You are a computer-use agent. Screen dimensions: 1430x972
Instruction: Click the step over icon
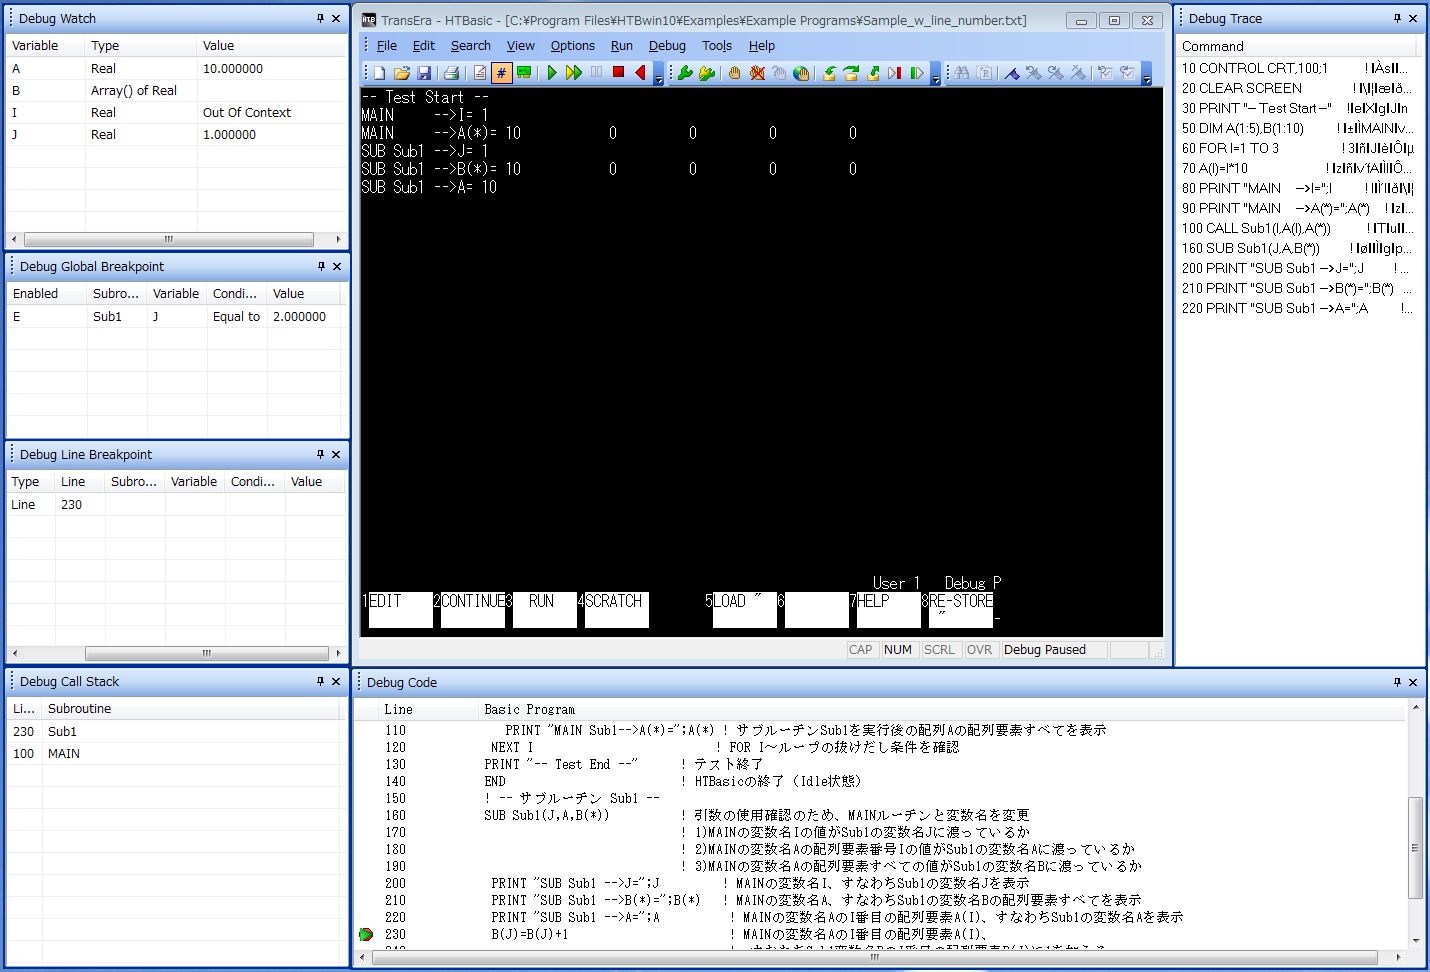click(x=851, y=72)
